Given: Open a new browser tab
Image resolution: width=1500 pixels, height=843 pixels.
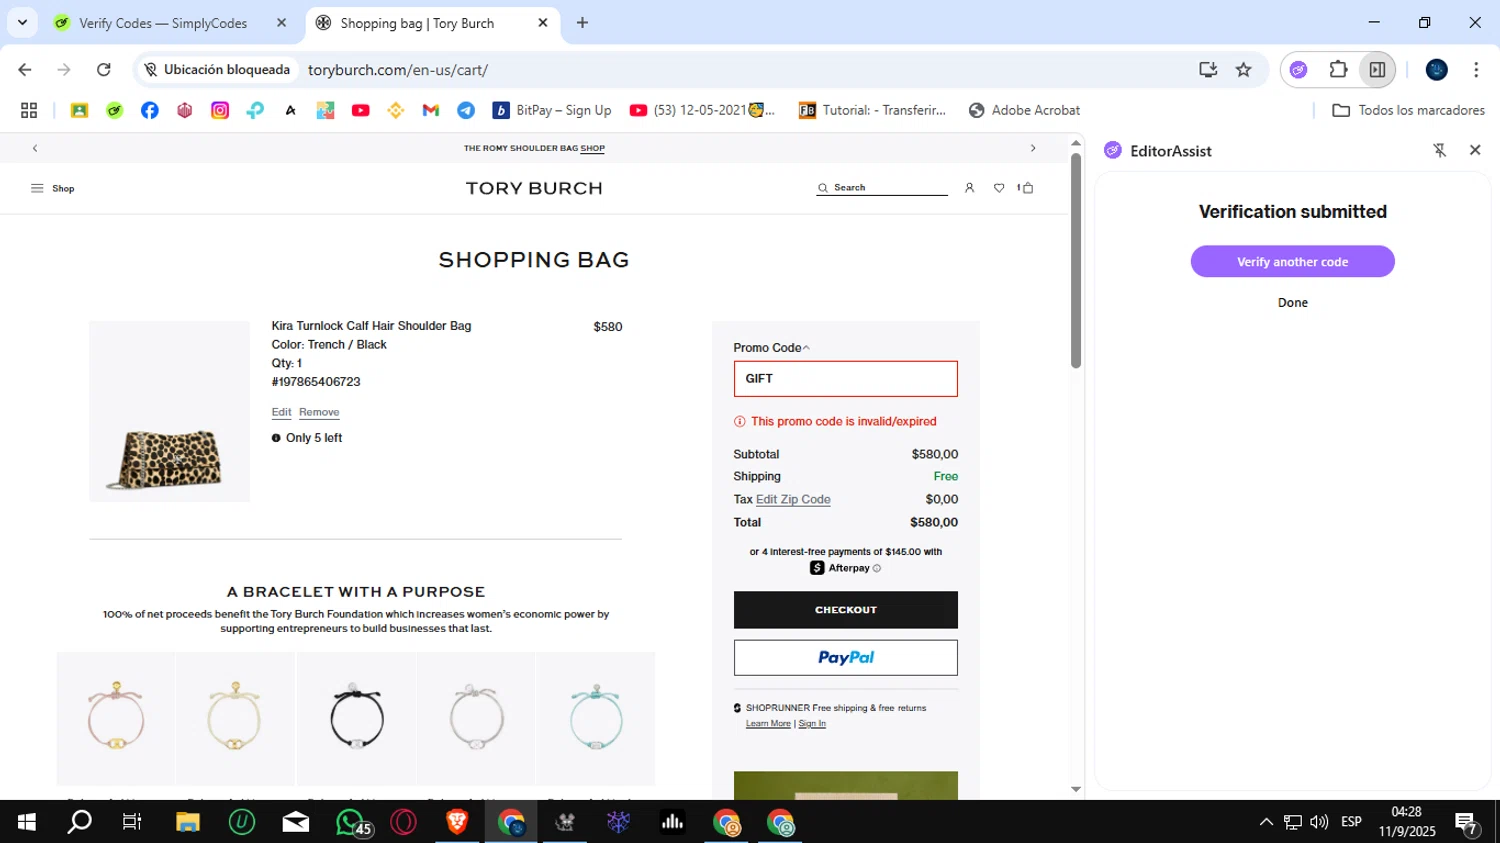Looking at the screenshot, I should tap(582, 23).
